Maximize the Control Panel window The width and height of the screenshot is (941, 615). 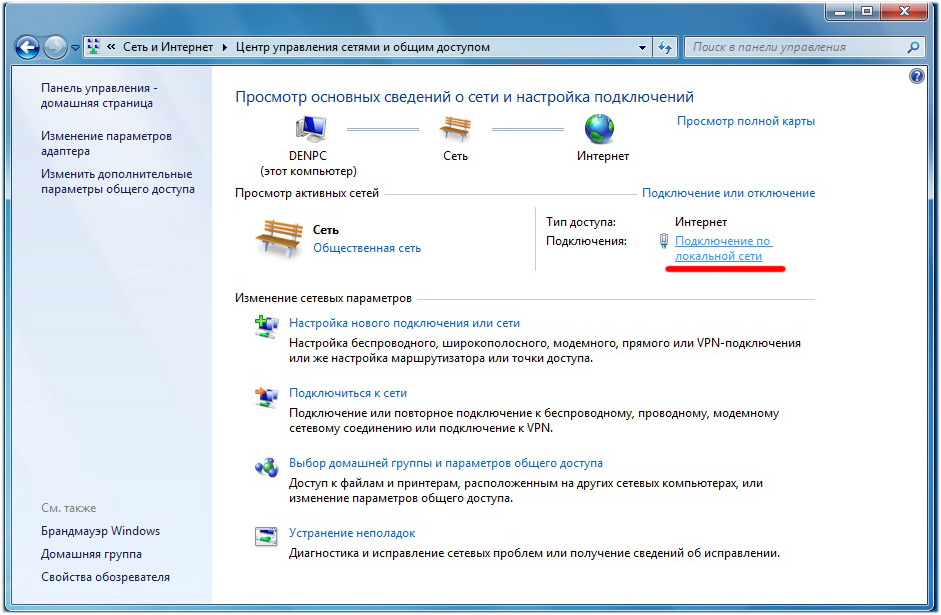pos(867,11)
